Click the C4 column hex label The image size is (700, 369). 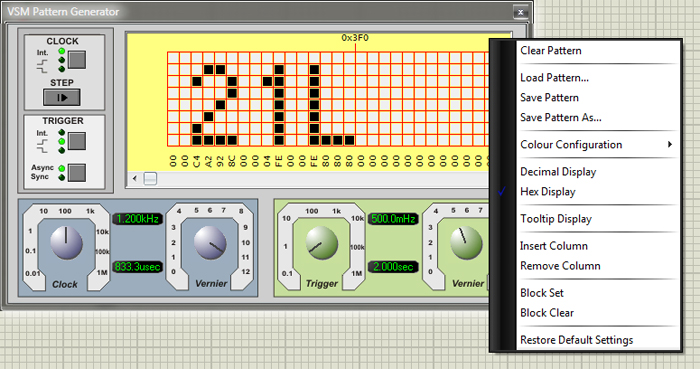196,161
